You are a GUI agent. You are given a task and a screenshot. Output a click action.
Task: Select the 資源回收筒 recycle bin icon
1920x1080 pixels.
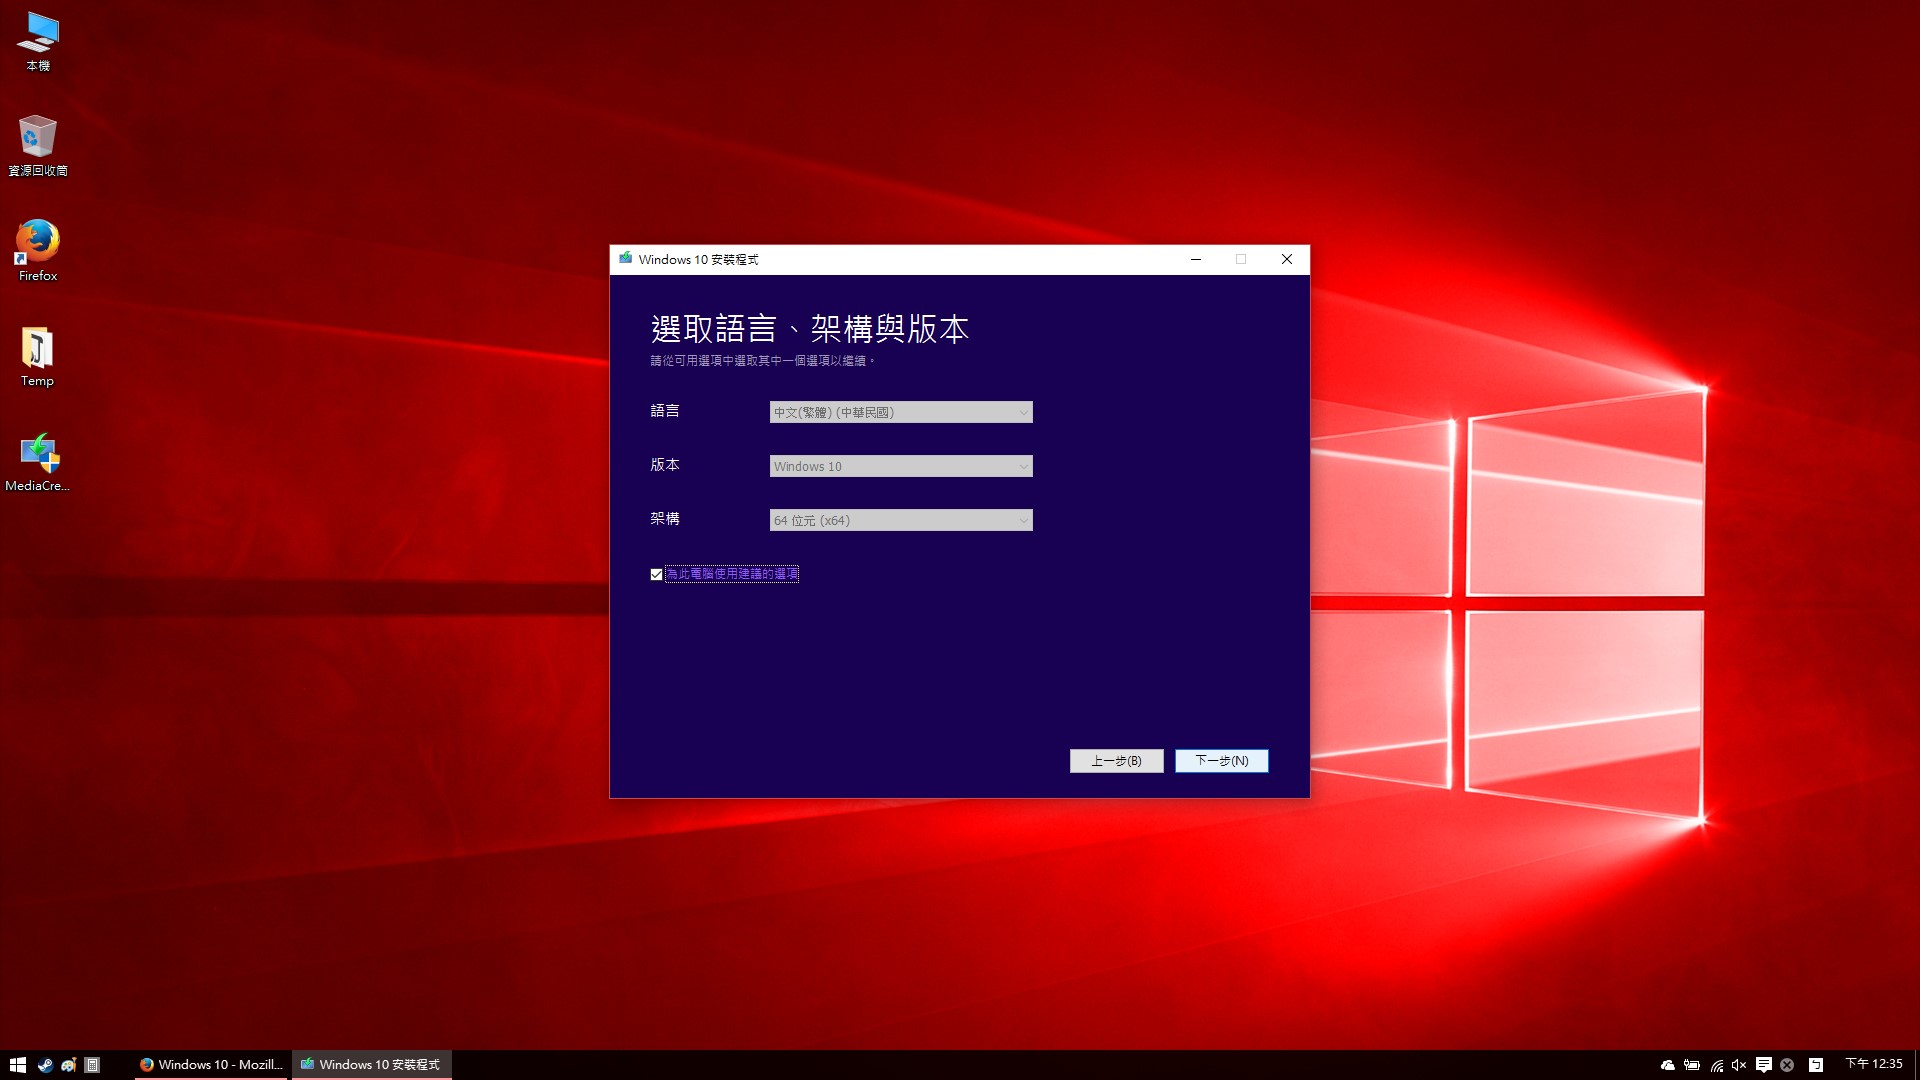pyautogui.click(x=38, y=146)
